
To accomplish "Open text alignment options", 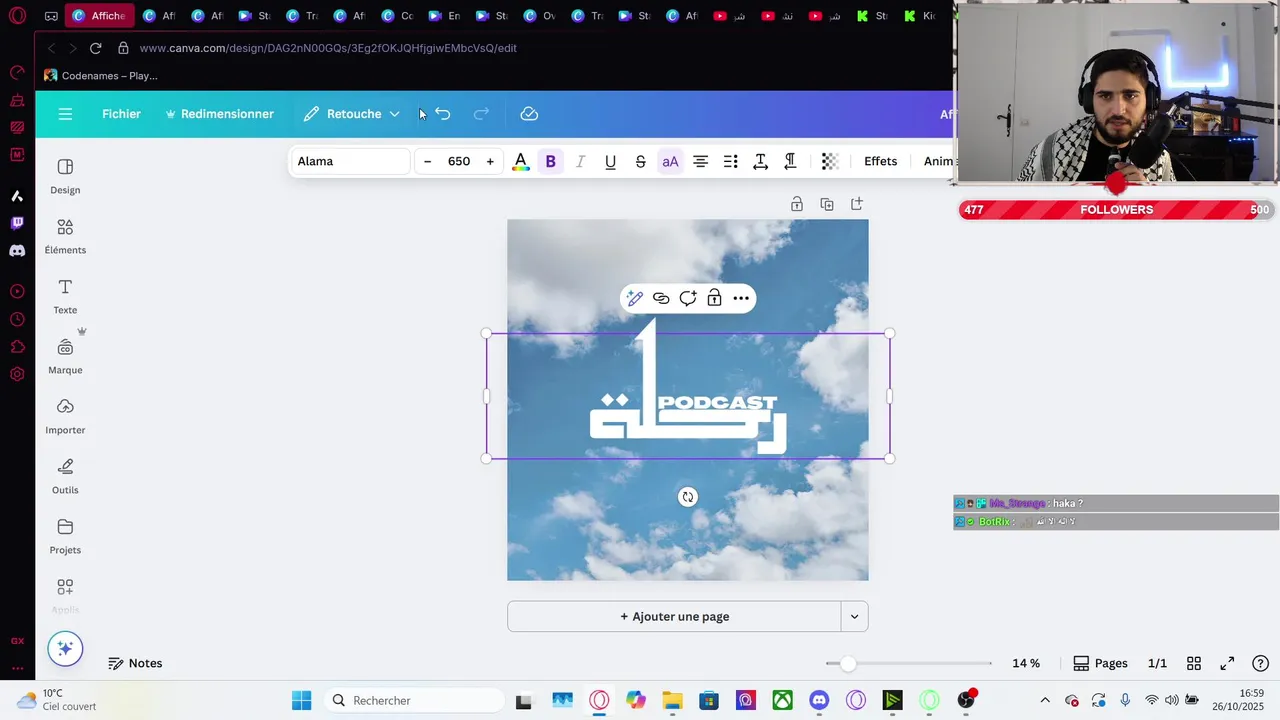I will pos(700,161).
